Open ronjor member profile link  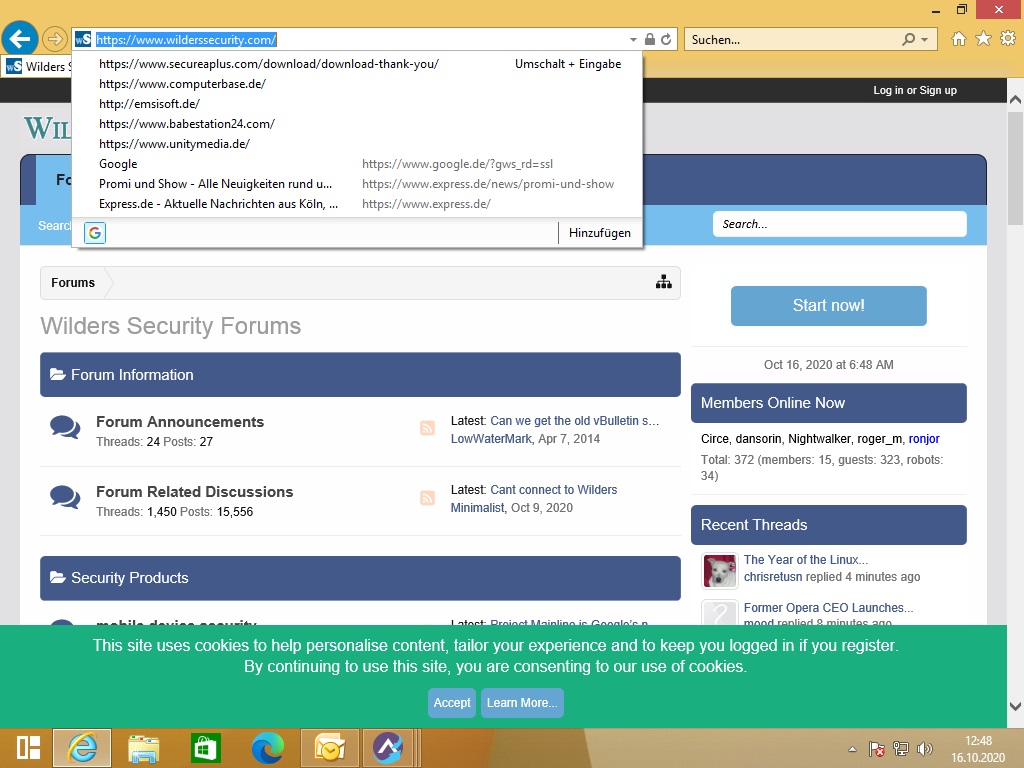pos(923,439)
